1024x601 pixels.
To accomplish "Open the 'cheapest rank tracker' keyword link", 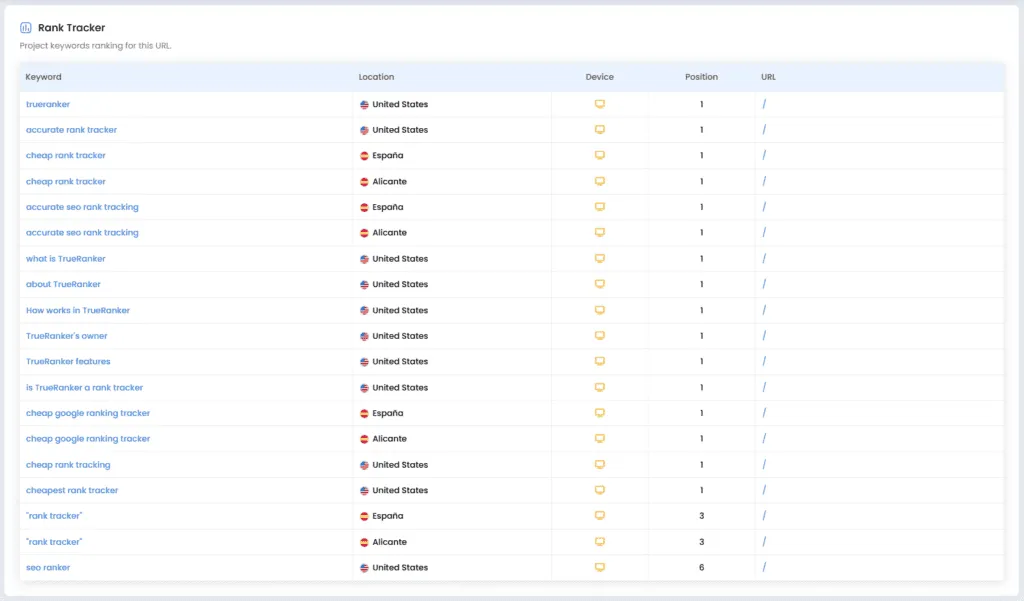I will coord(72,490).
